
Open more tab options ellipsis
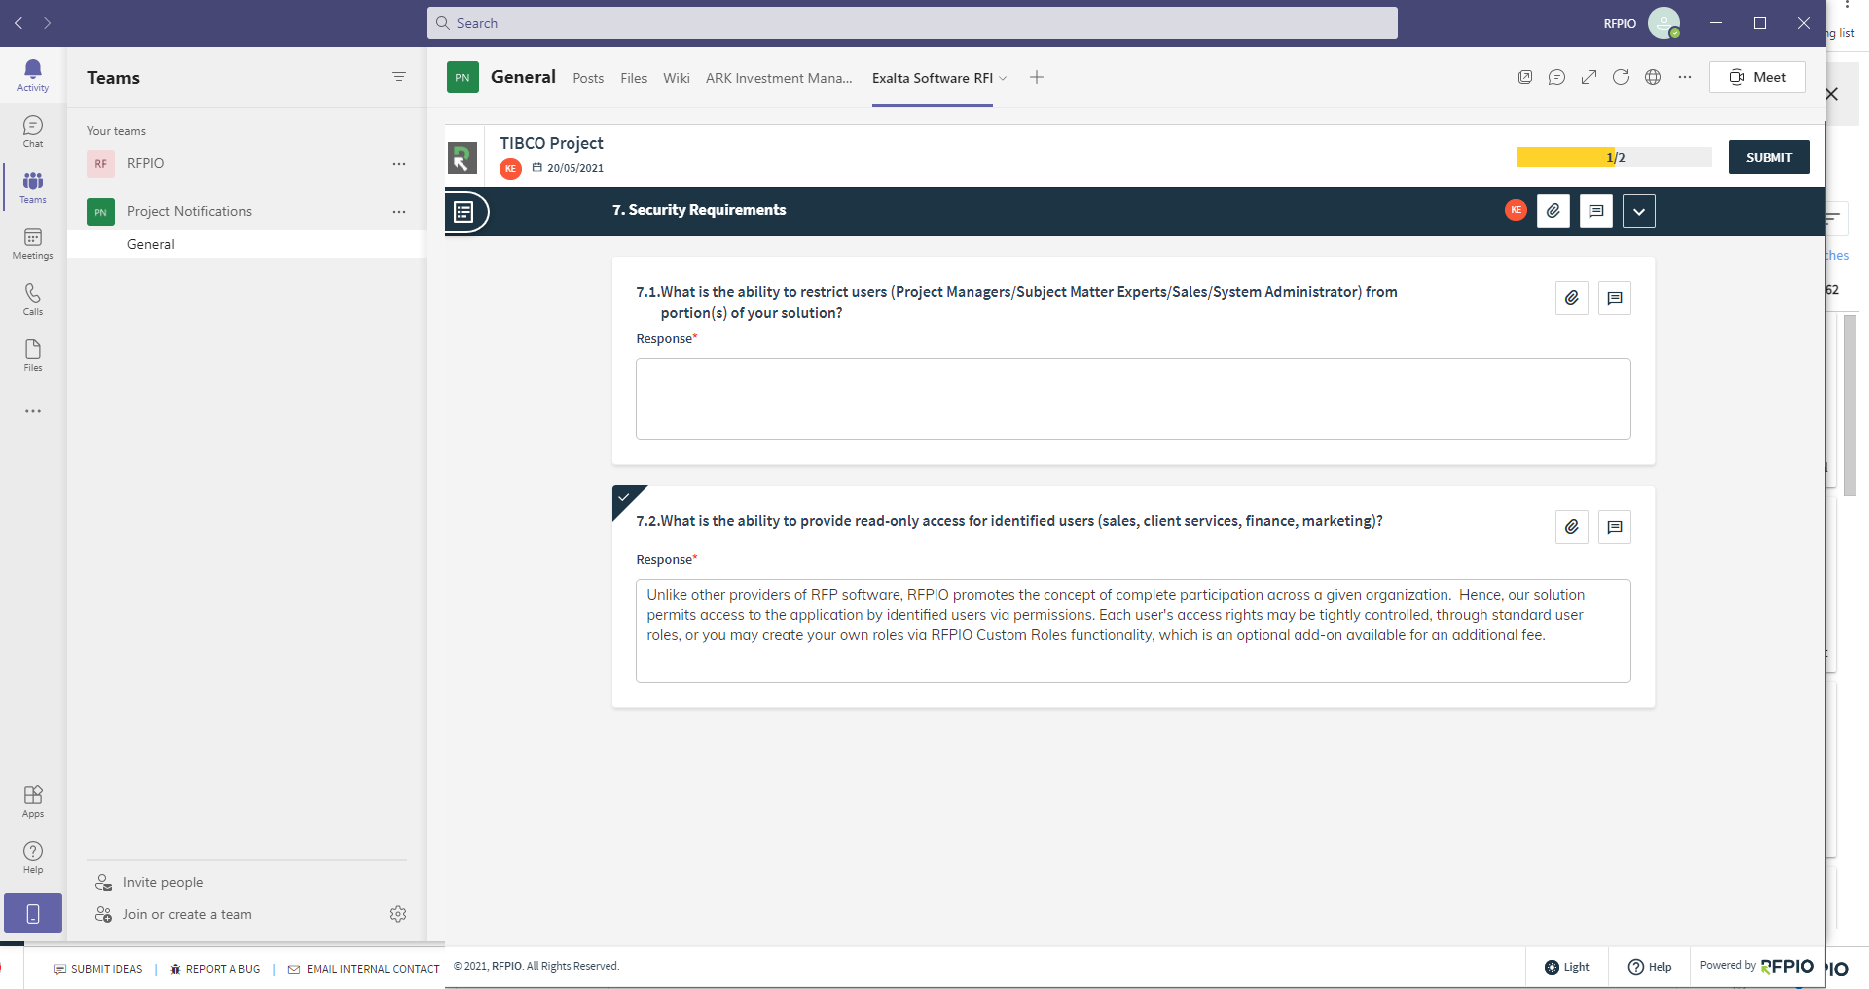(1685, 77)
